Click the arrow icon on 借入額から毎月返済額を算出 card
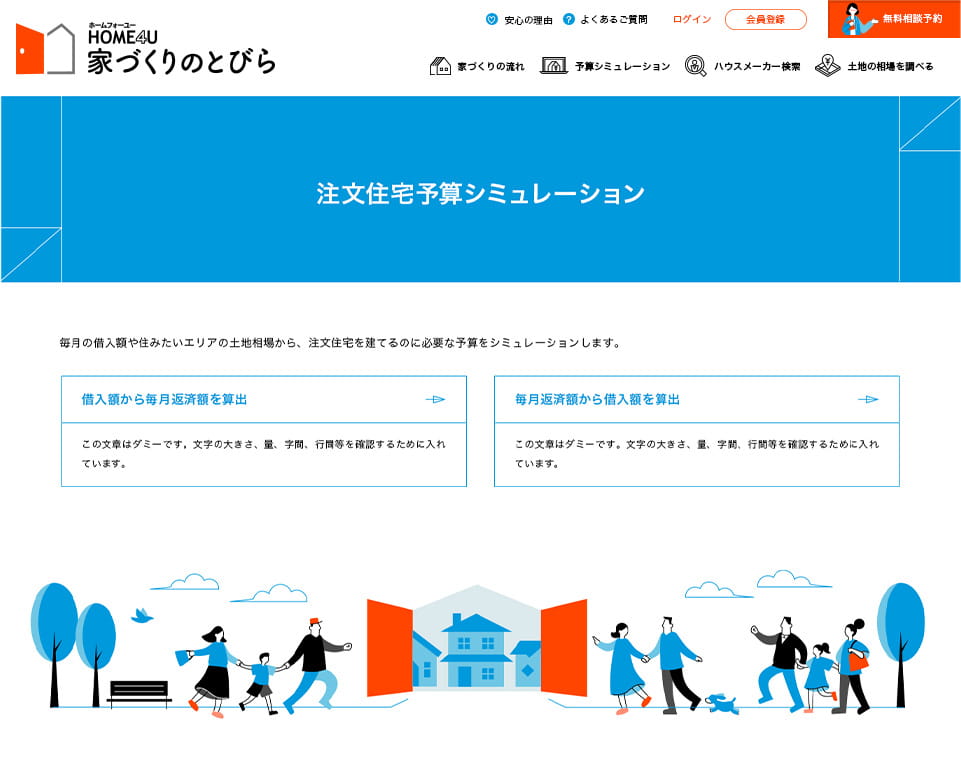This screenshot has width=961, height=759. [x=435, y=400]
